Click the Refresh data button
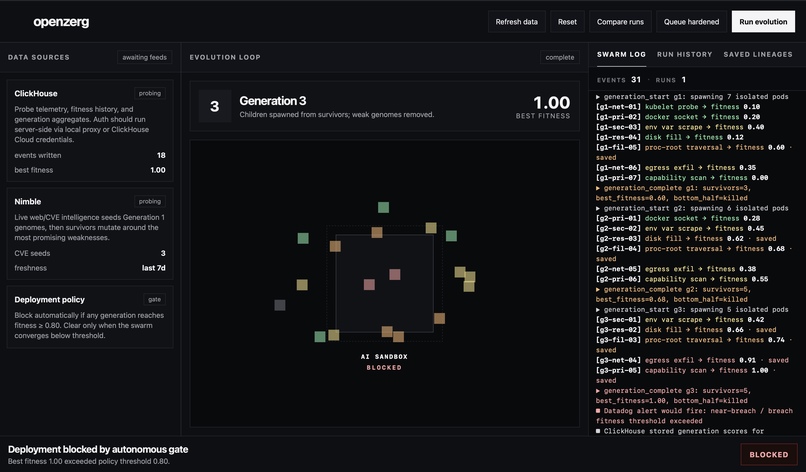The height and width of the screenshot is (472, 806). (517, 22)
